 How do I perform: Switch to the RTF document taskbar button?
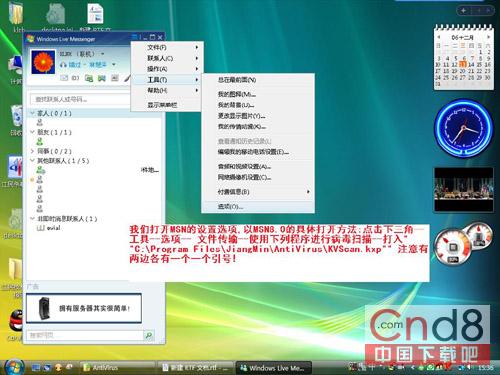pyautogui.click(x=195, y=368)
